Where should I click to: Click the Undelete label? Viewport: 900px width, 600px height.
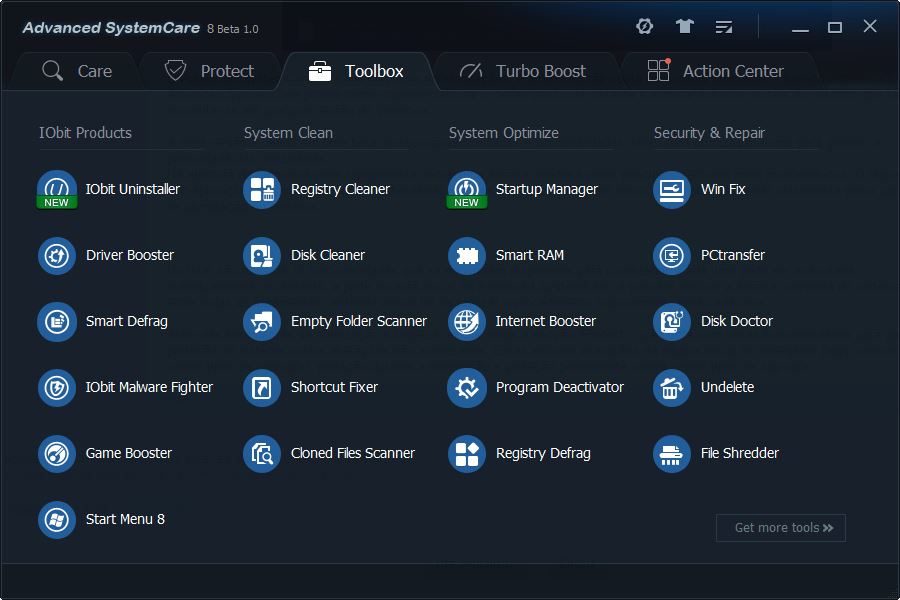pos(727,388)
